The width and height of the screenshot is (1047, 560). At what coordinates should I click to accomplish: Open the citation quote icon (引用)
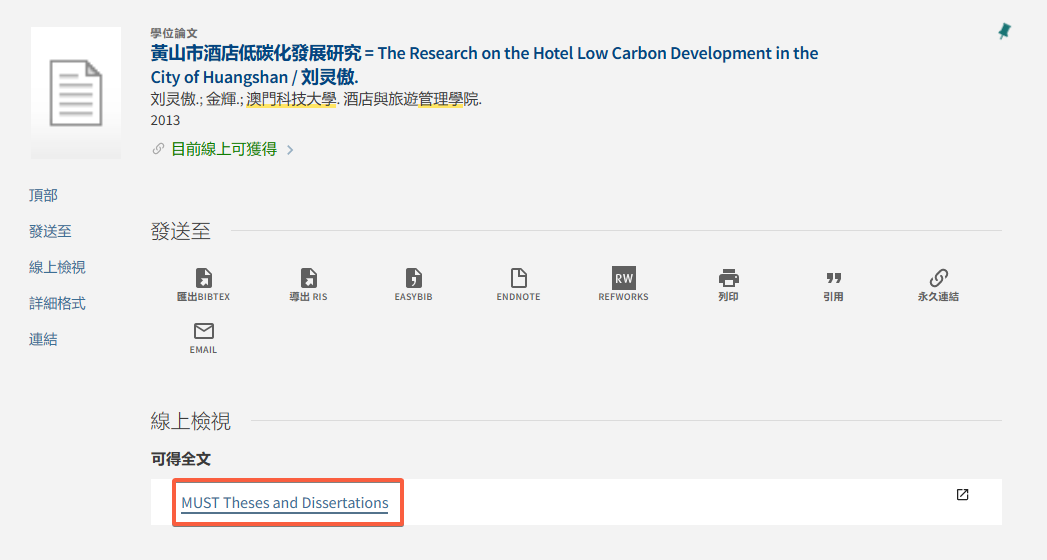click(833, 279)
